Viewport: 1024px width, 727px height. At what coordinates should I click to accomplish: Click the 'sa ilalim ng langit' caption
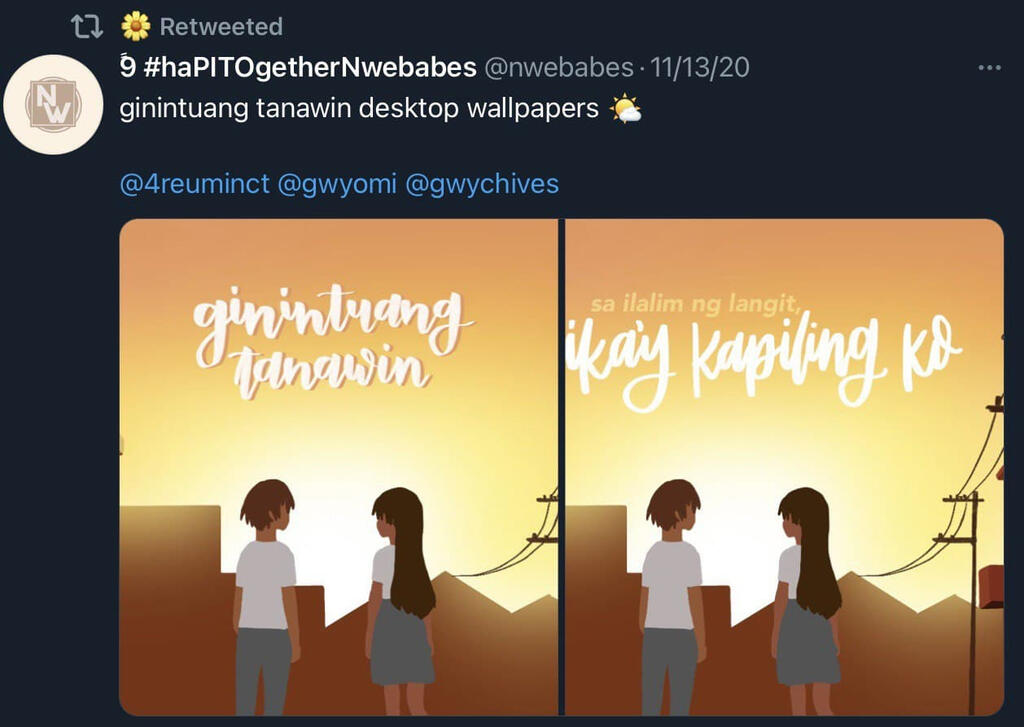coord(695,304)
